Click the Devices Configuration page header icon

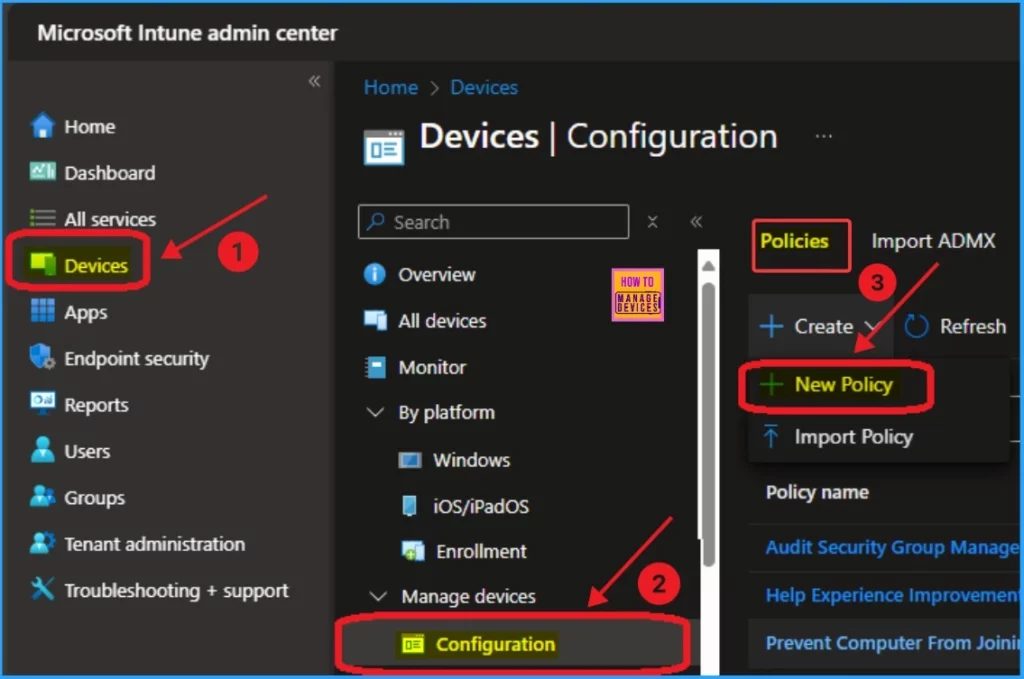click(x=384, y=147)
